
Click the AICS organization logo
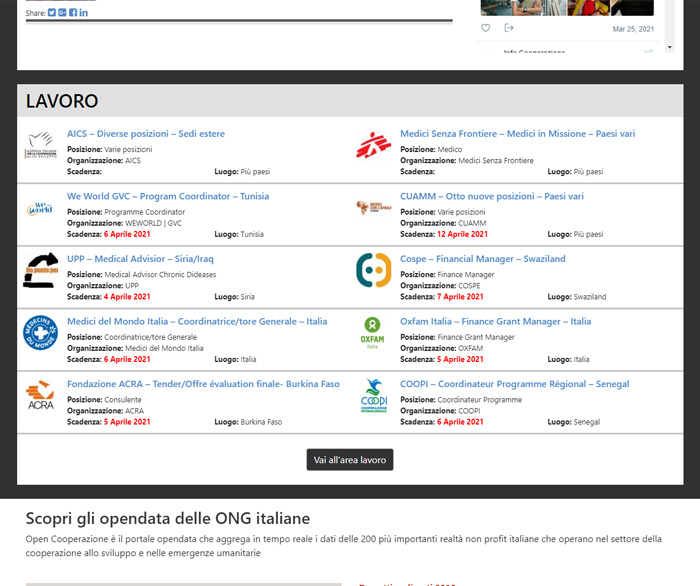[x=40, y=147]
